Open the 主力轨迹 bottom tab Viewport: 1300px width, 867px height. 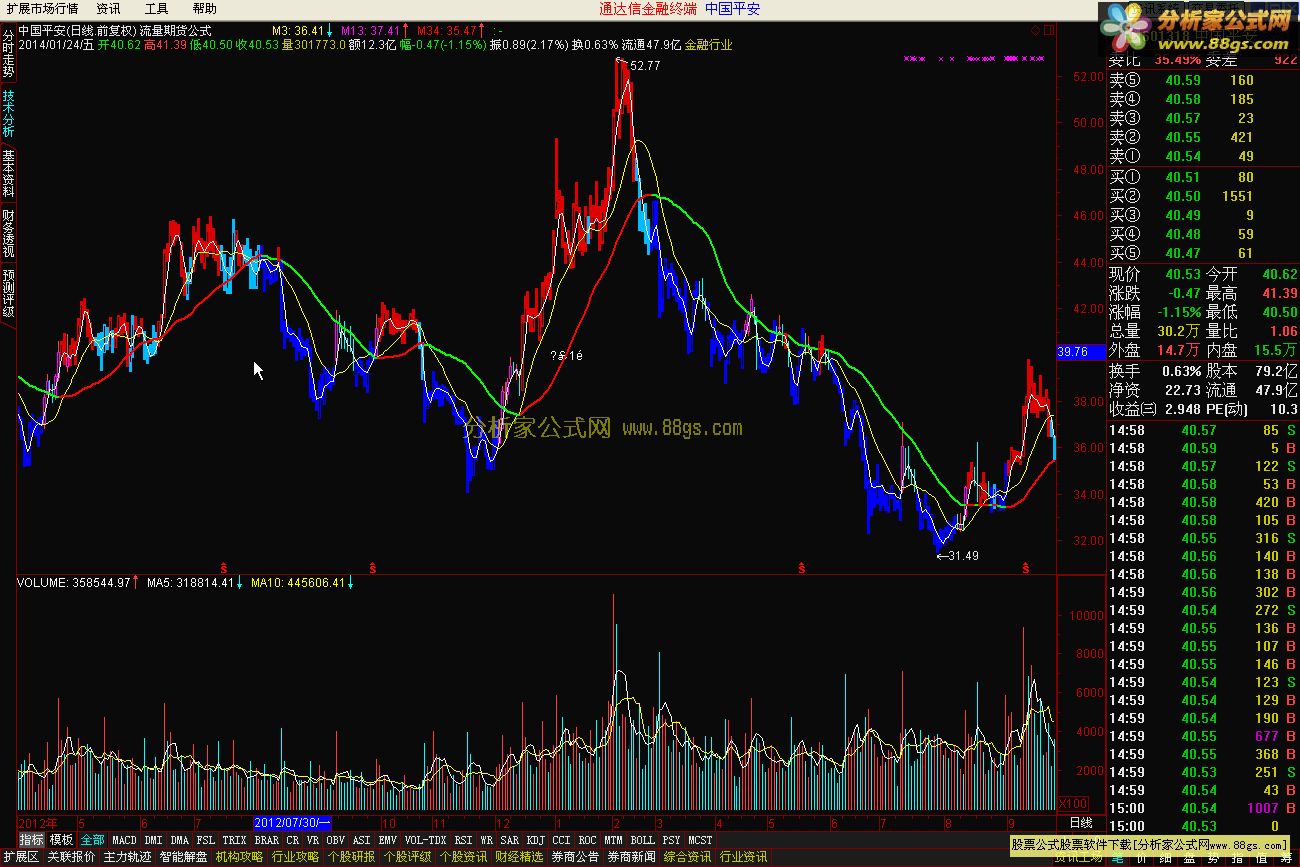pos(127,857)
